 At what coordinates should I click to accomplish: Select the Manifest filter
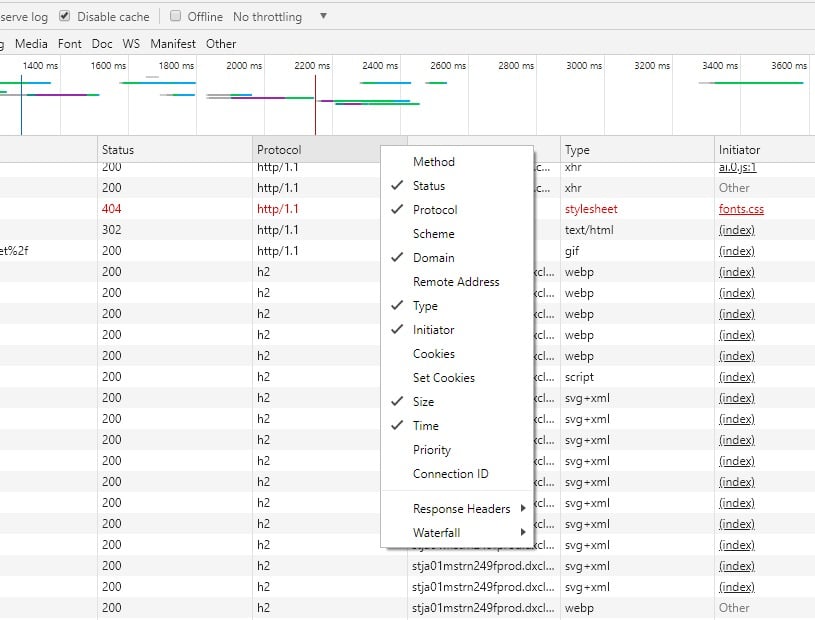pos(173,44)
